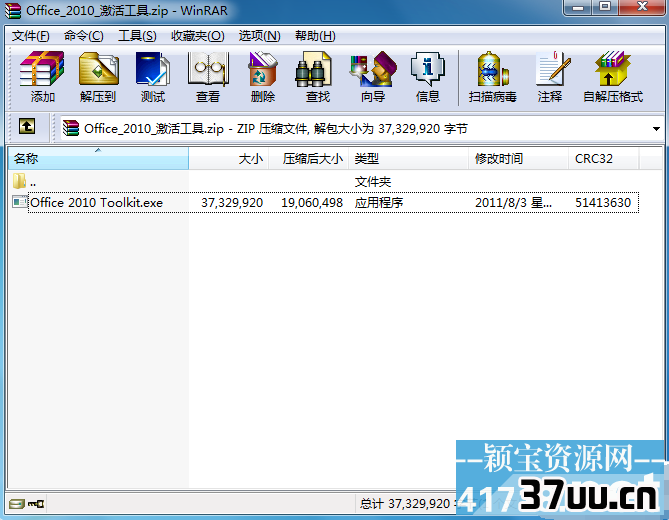Go up one folder level button
Viewport: 669px width, 520px height.
(27, 126)
